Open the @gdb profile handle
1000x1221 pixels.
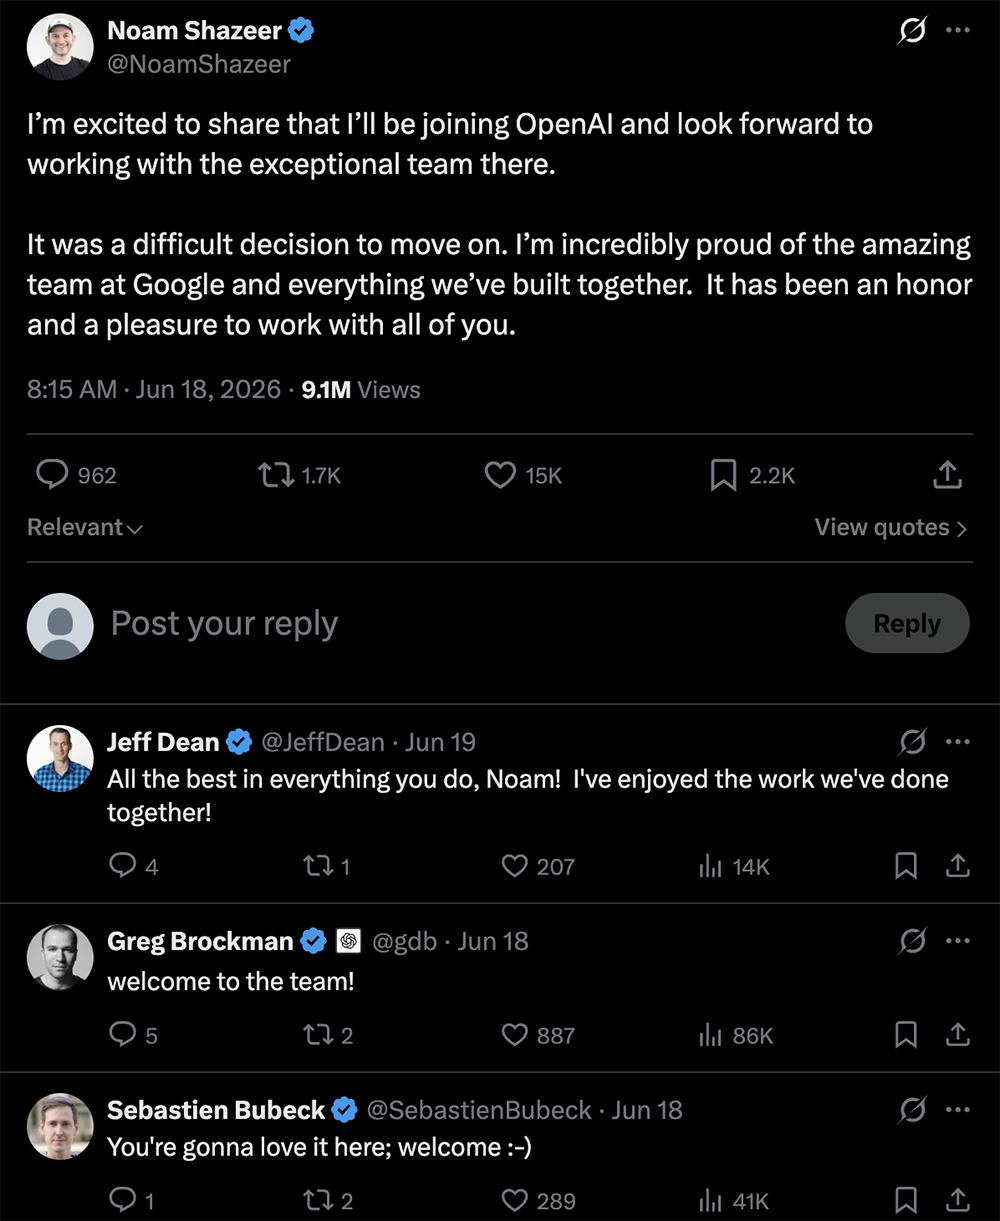pos(404,941)
